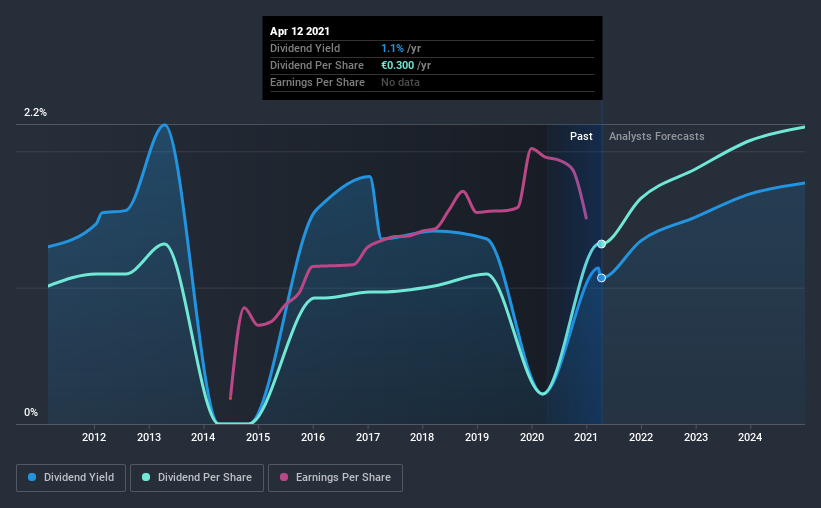Click the €0.300 dividend per share value
Viewport: 821px width, 508px height.
click(397, 65)
